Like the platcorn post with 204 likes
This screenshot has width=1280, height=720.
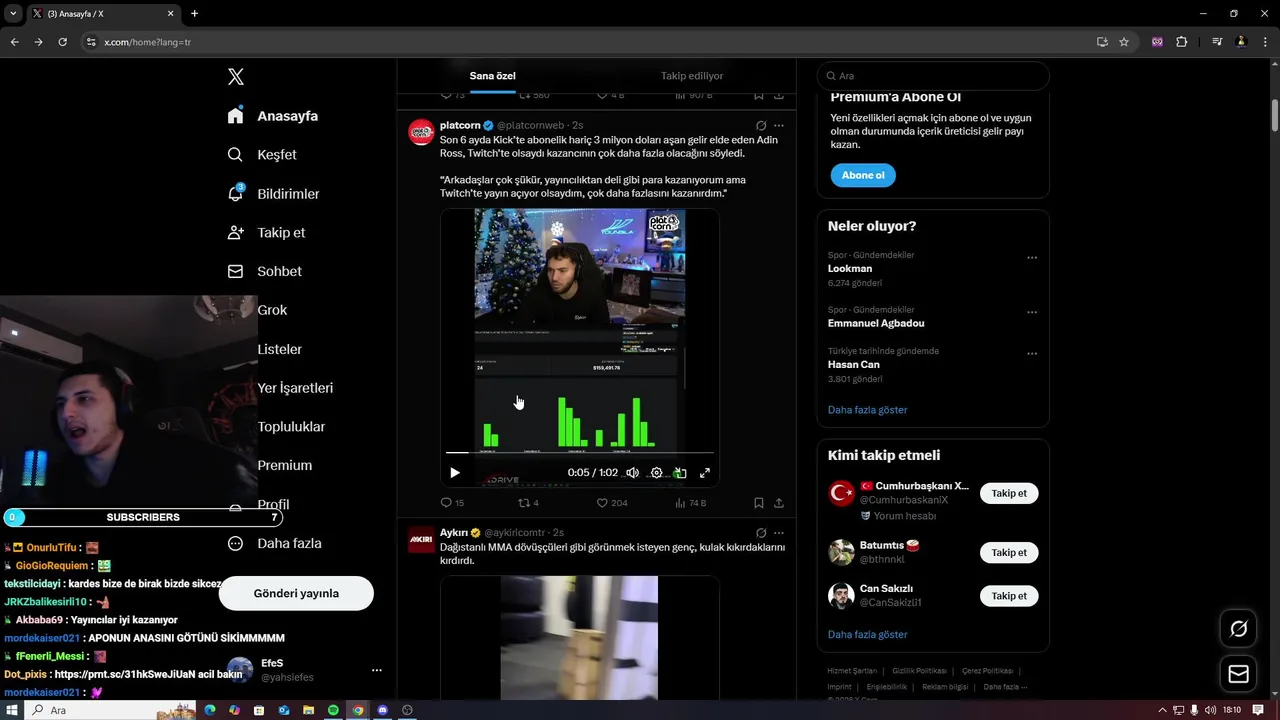(x=612, y=503)
